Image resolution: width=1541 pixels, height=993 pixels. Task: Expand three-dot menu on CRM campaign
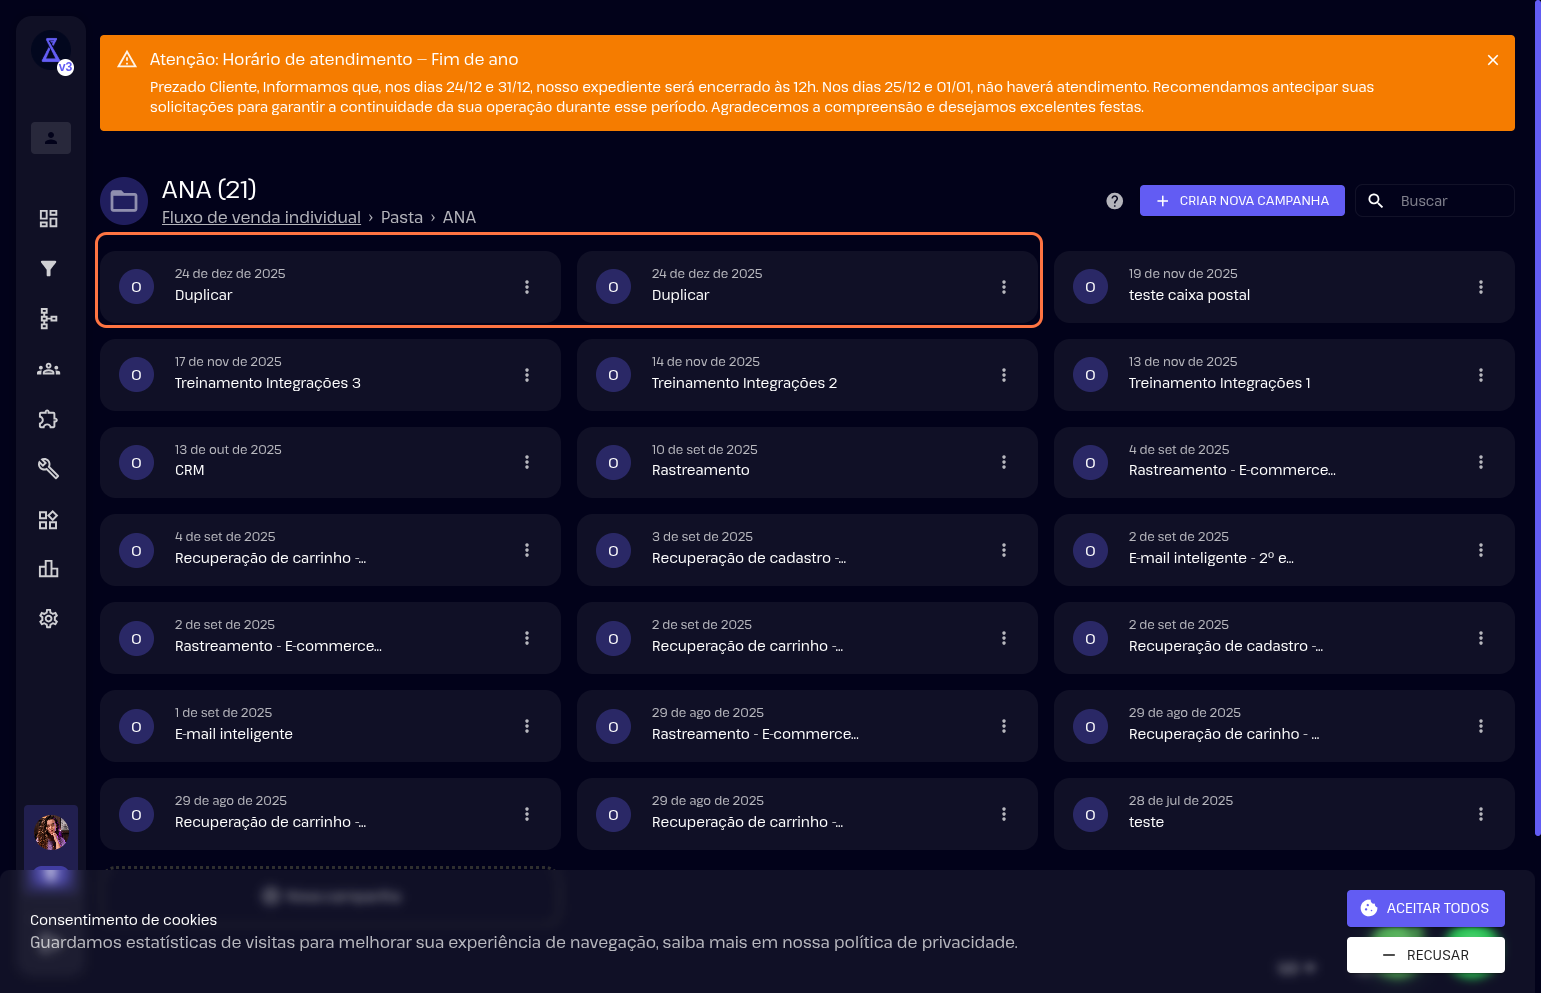(x=527, y=462)
